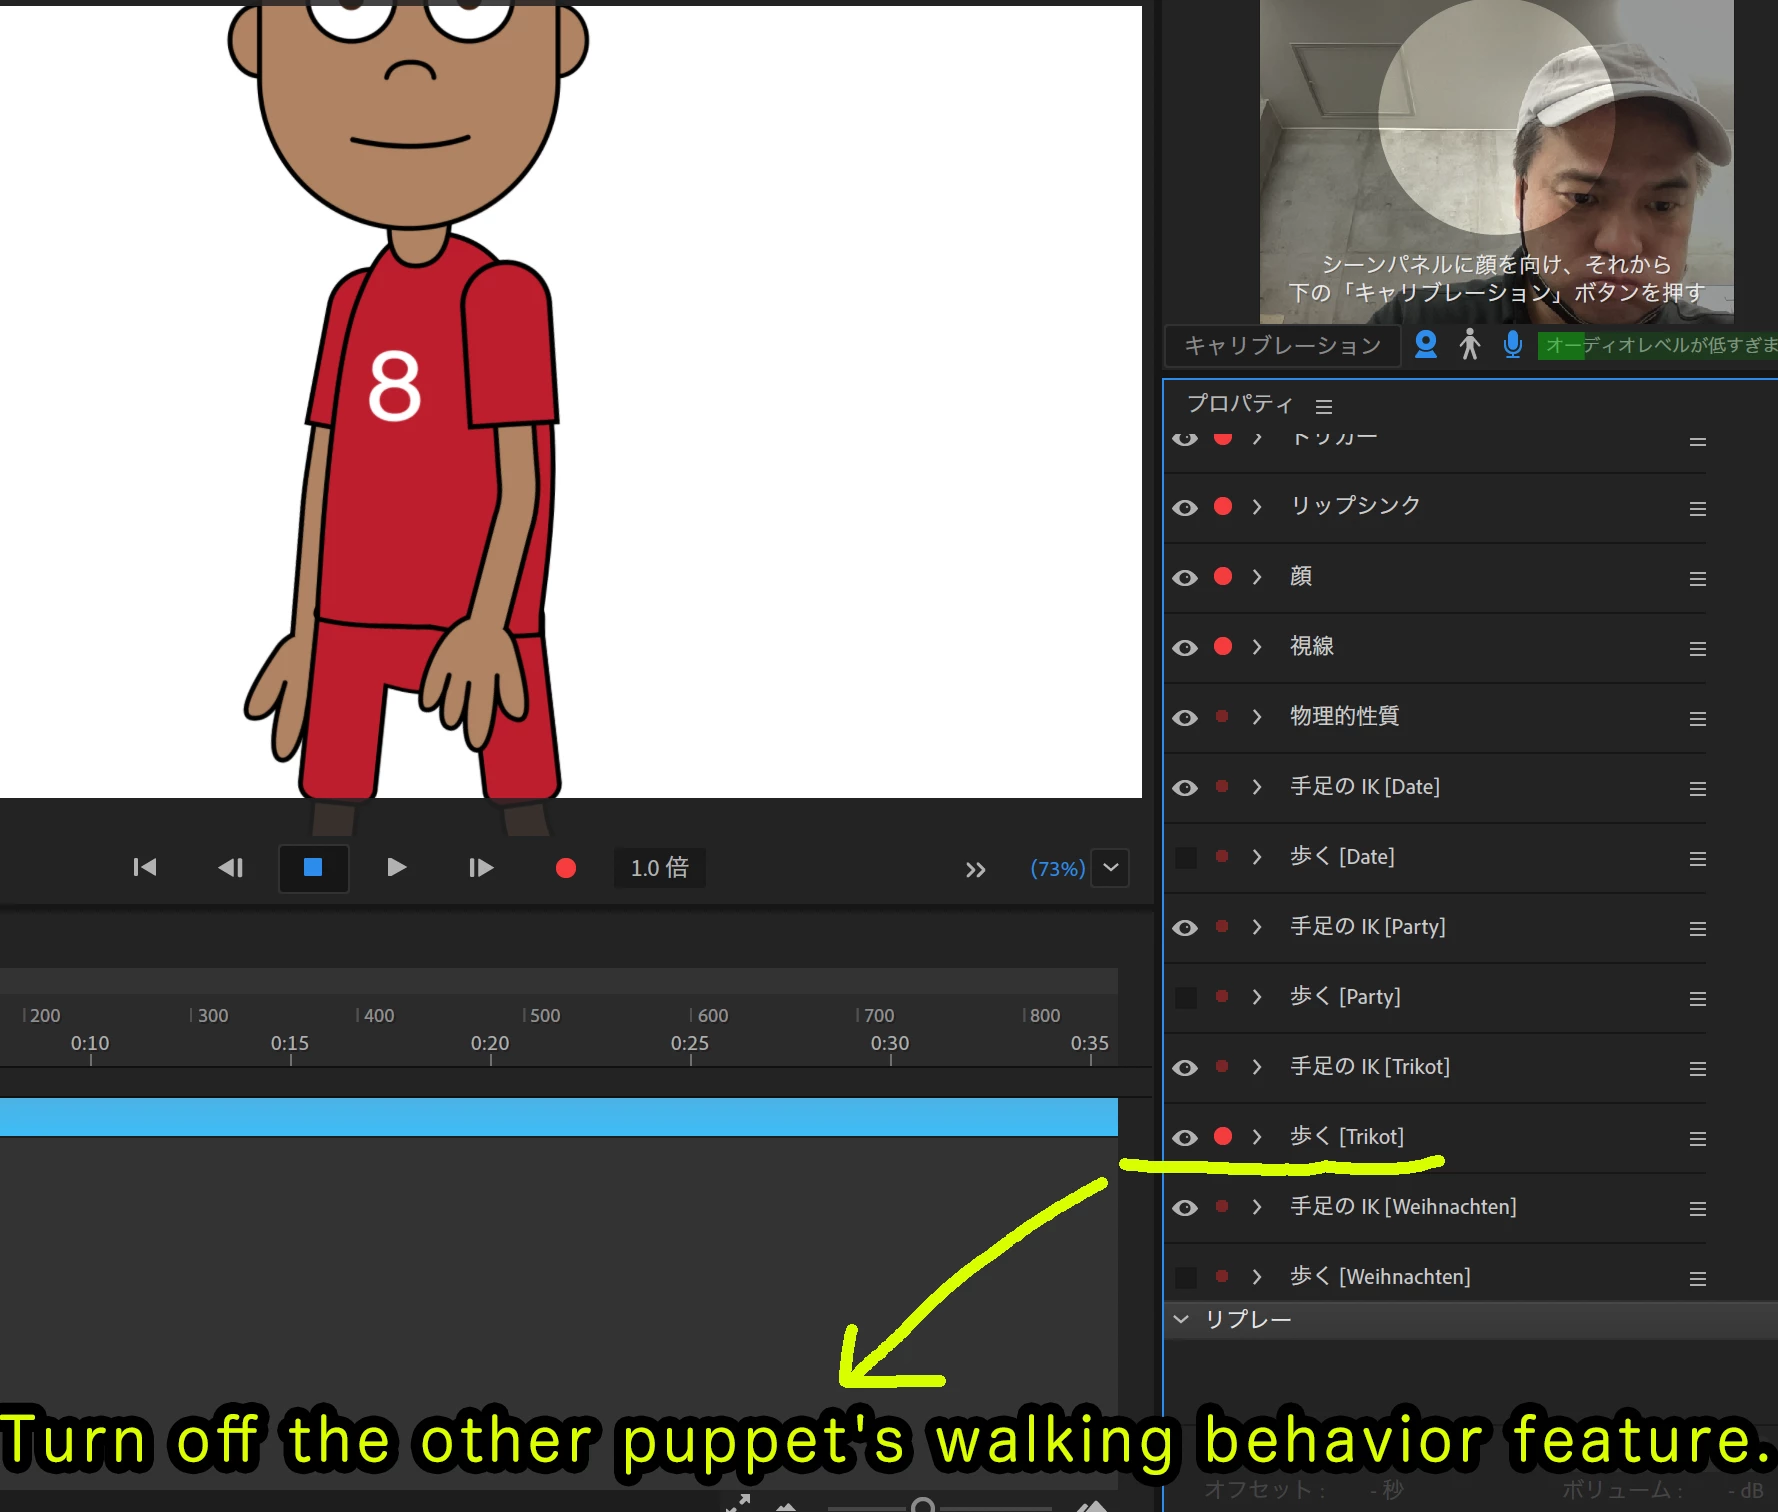1778x1512 pixels.
Task: Expand the 物理的性質 behavior
Action: 1257,717
